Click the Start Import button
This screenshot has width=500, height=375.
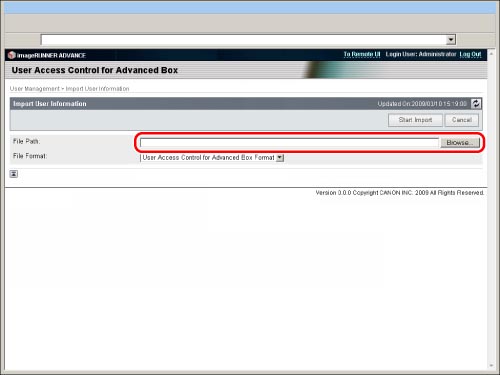tap(415, 120)
